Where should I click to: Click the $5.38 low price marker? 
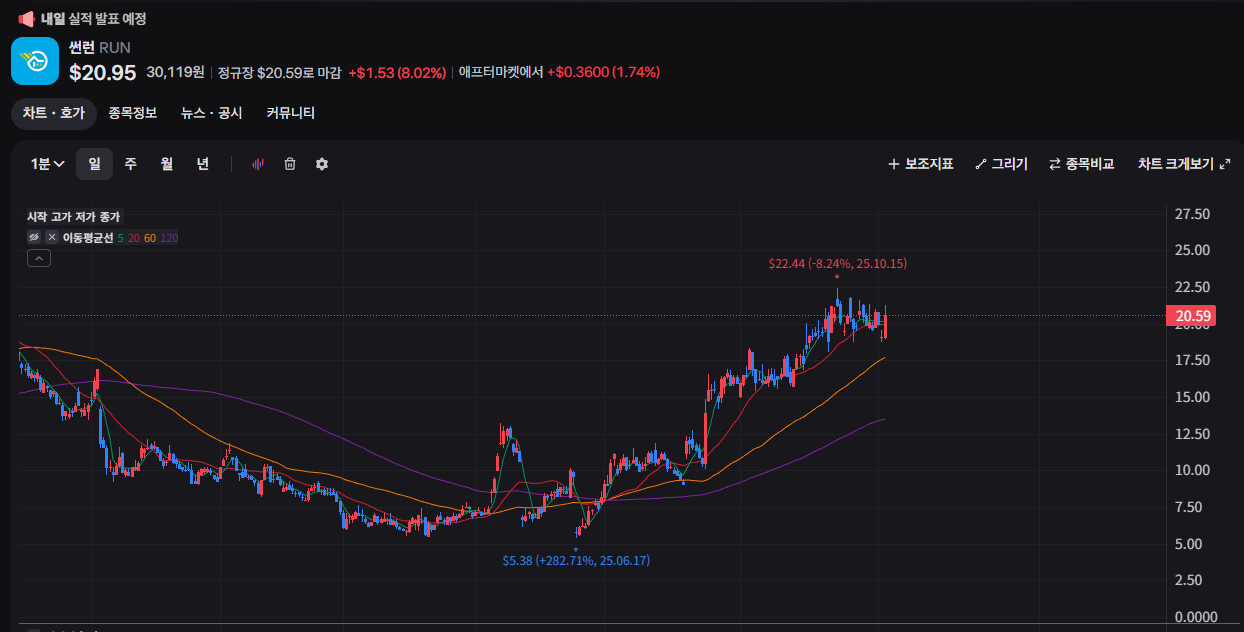[576, 561]
